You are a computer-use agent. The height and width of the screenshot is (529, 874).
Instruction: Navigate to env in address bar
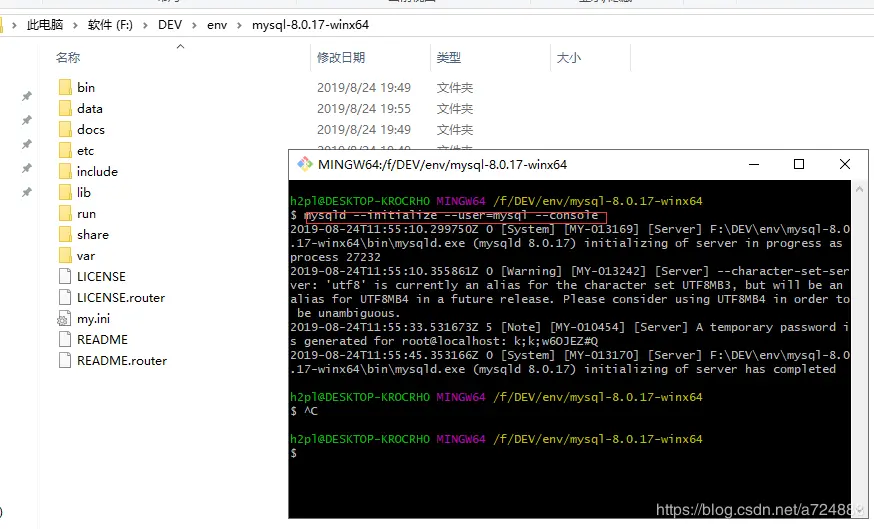pyautogui.click(x=217, y=25)
